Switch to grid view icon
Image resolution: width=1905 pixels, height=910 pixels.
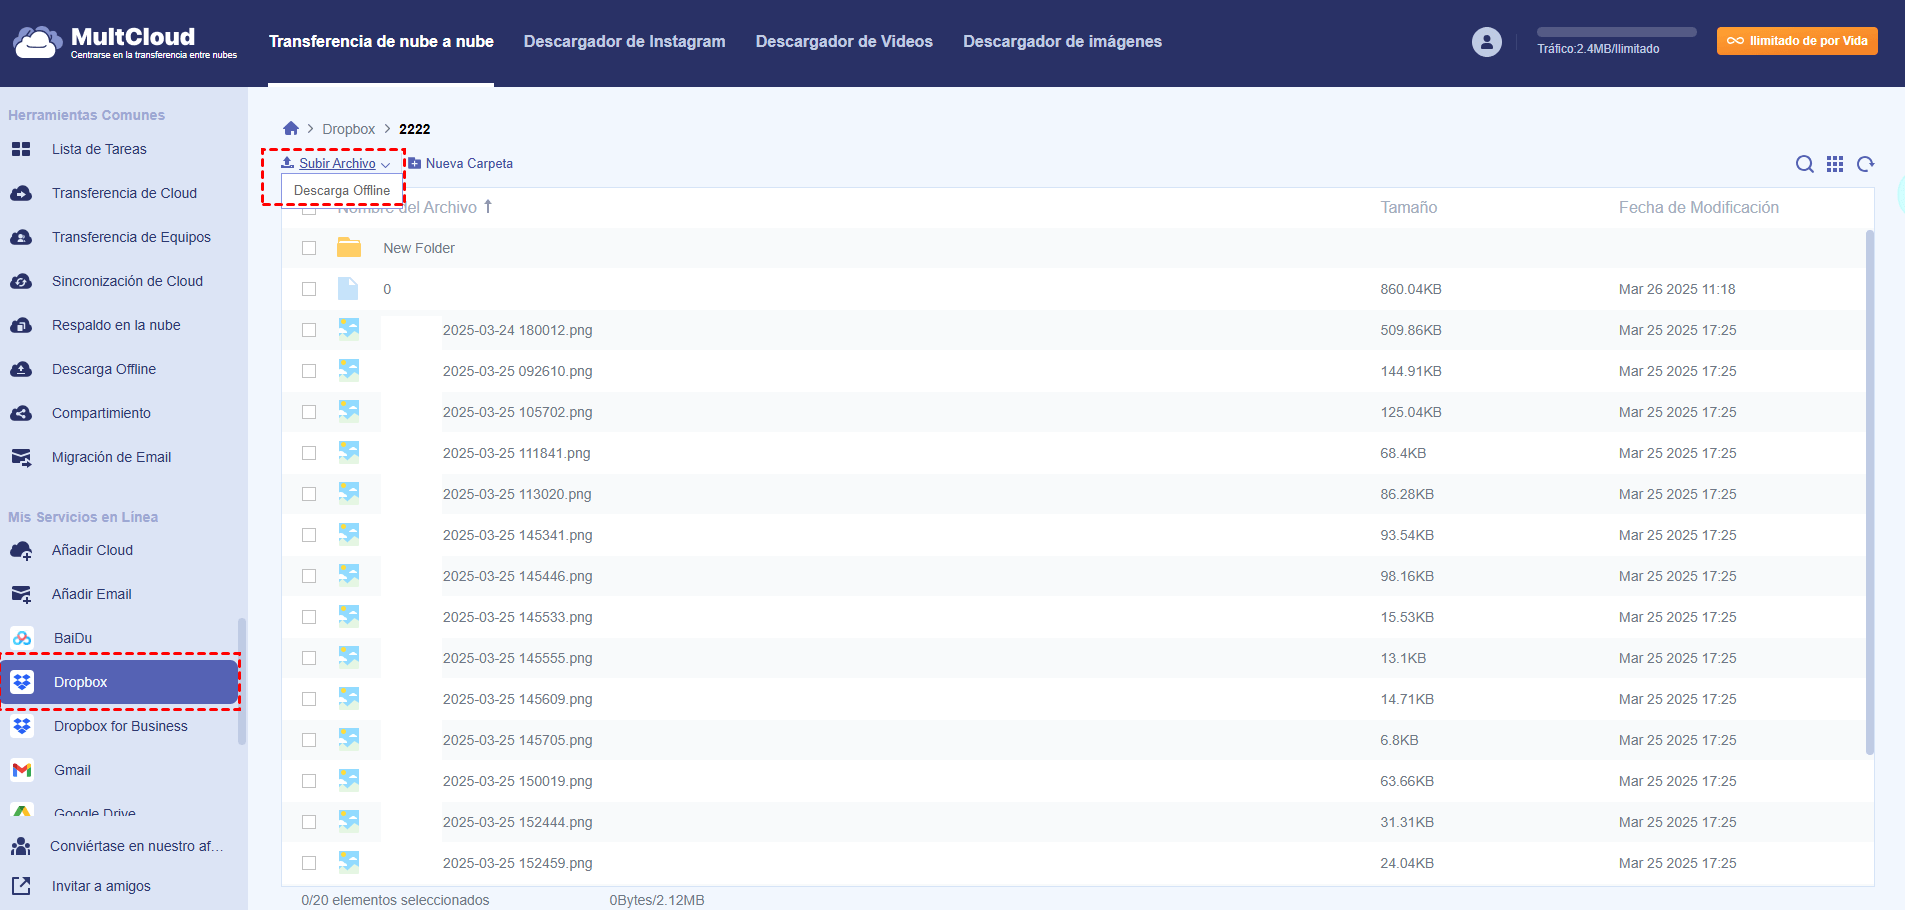[x=1835, y=164]
